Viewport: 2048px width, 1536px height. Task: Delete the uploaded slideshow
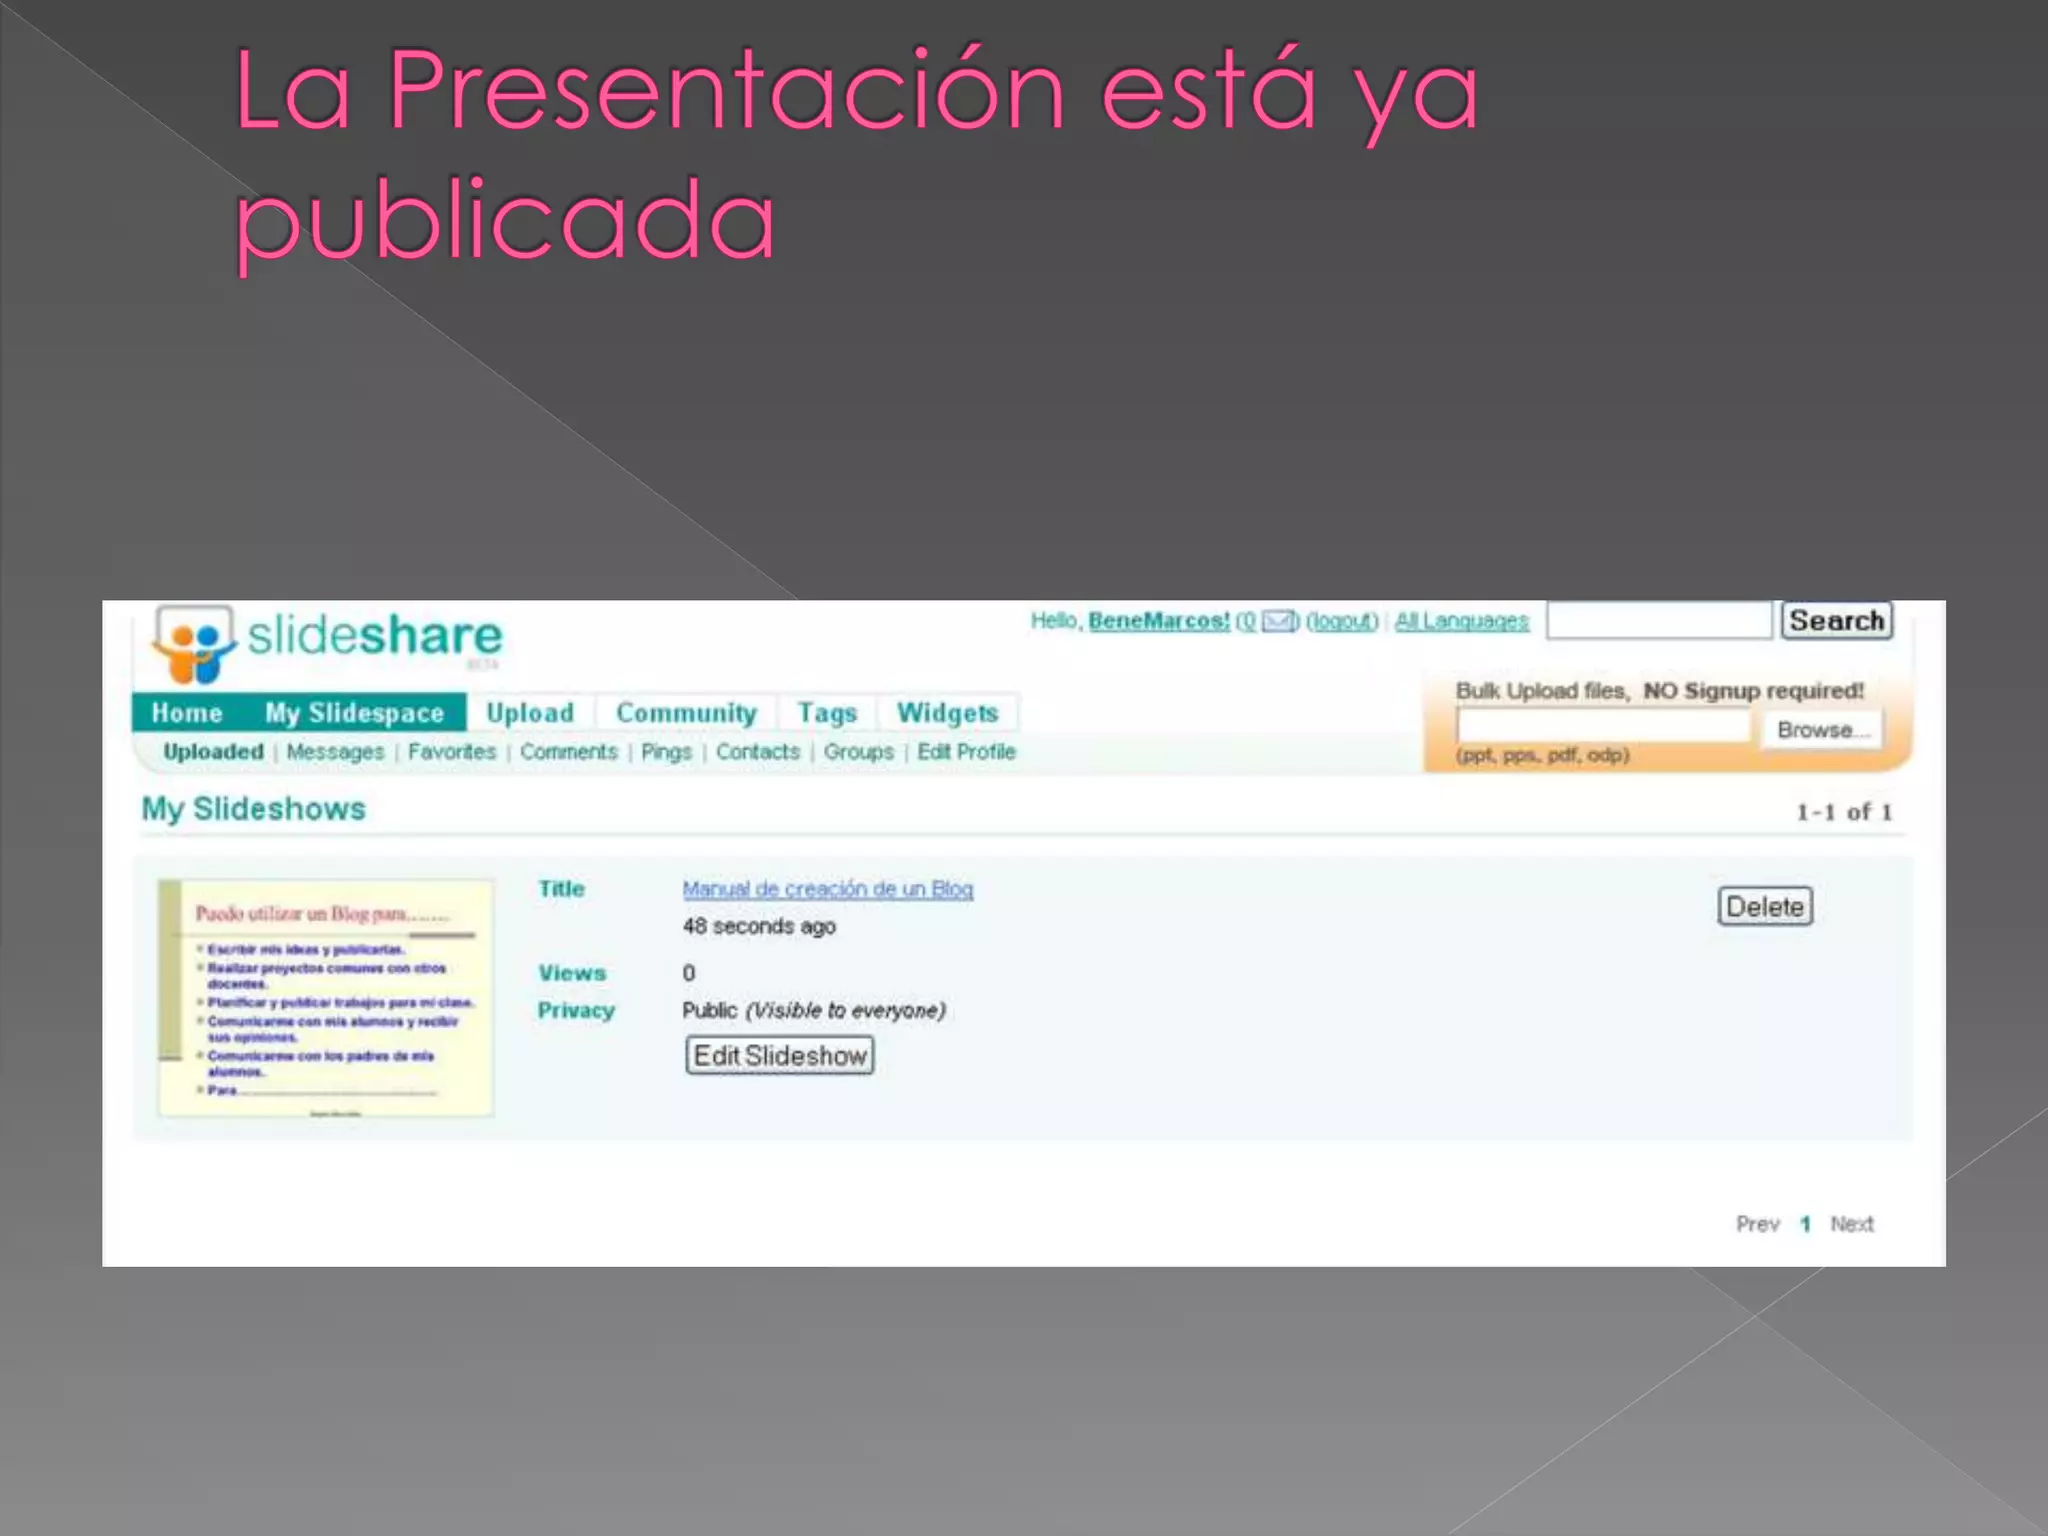[1765, 907]
